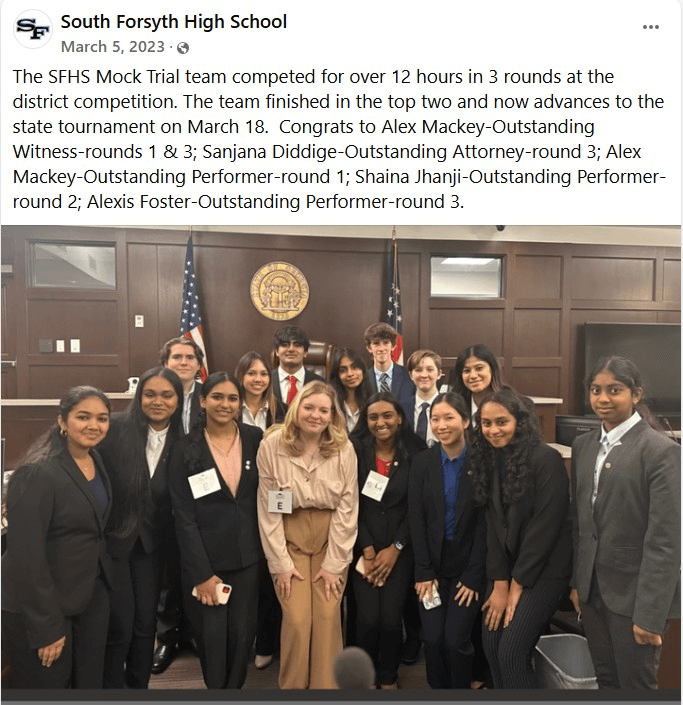This screenshot has width=683, height=705.
Task: Open the March 5, 2023 timestamp link
Action: pyautogui.click(x=113, y=47)
